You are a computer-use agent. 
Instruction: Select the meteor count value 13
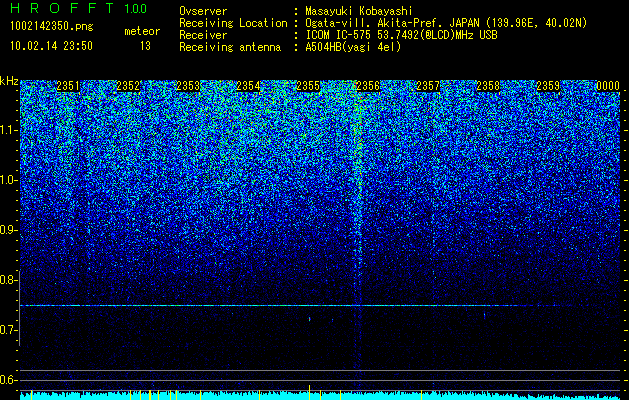145,46
